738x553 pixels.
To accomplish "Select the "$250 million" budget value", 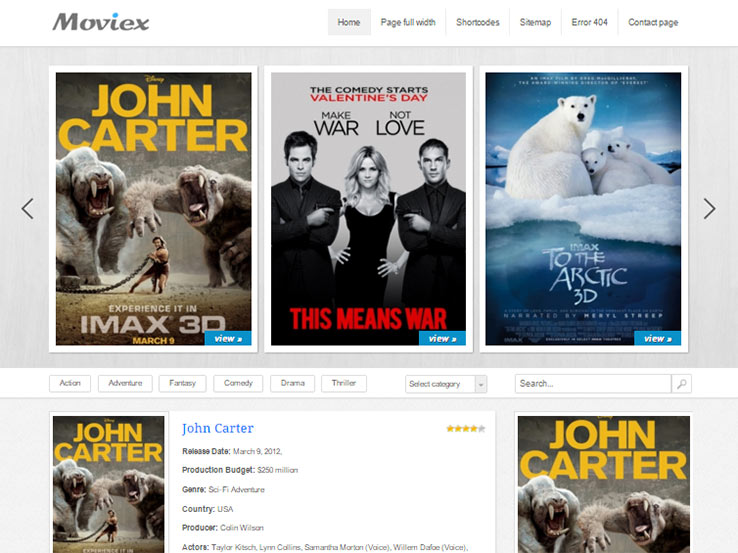I will [278, 470].
